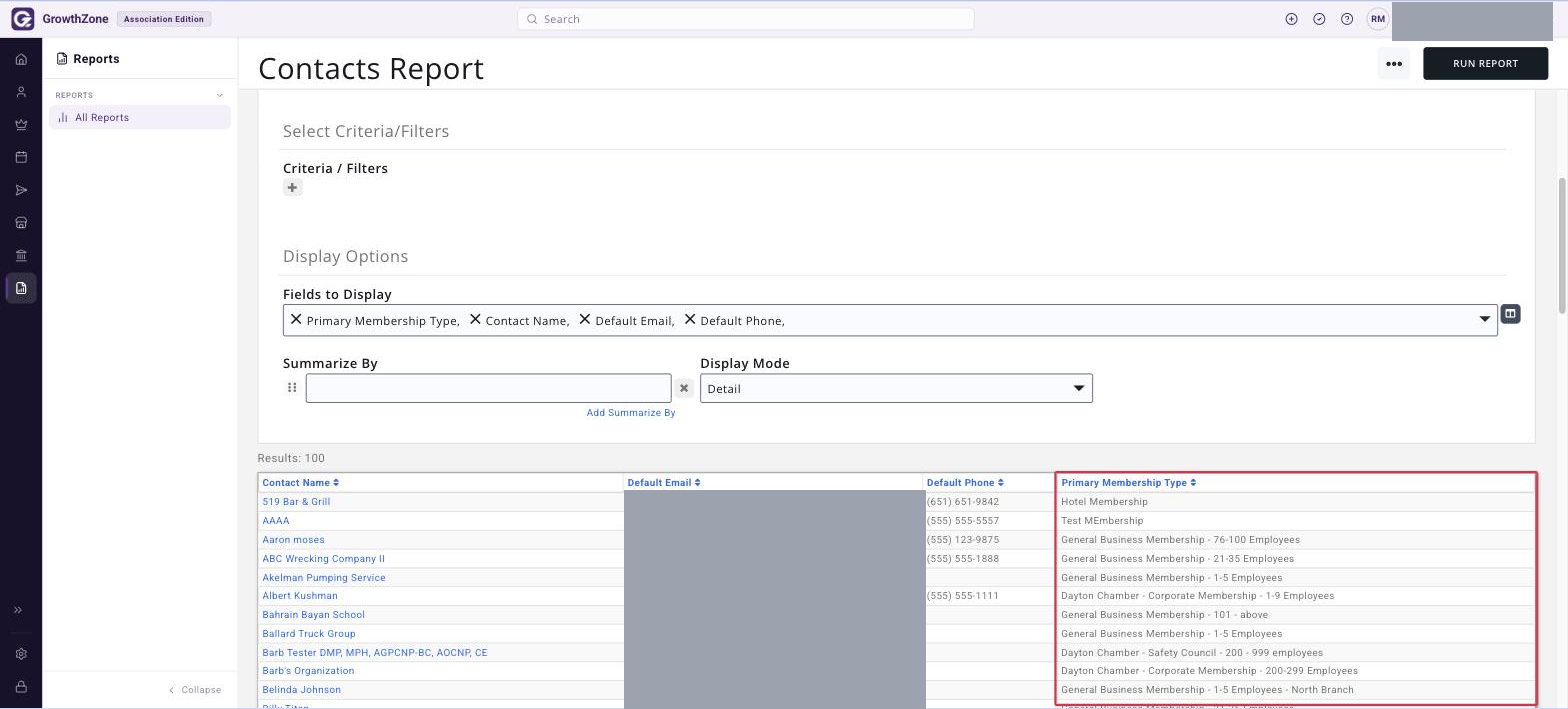The image size is (1568, 709).
Task: Open the Events calendar icon in sidebar
Action: click(21, 157)
